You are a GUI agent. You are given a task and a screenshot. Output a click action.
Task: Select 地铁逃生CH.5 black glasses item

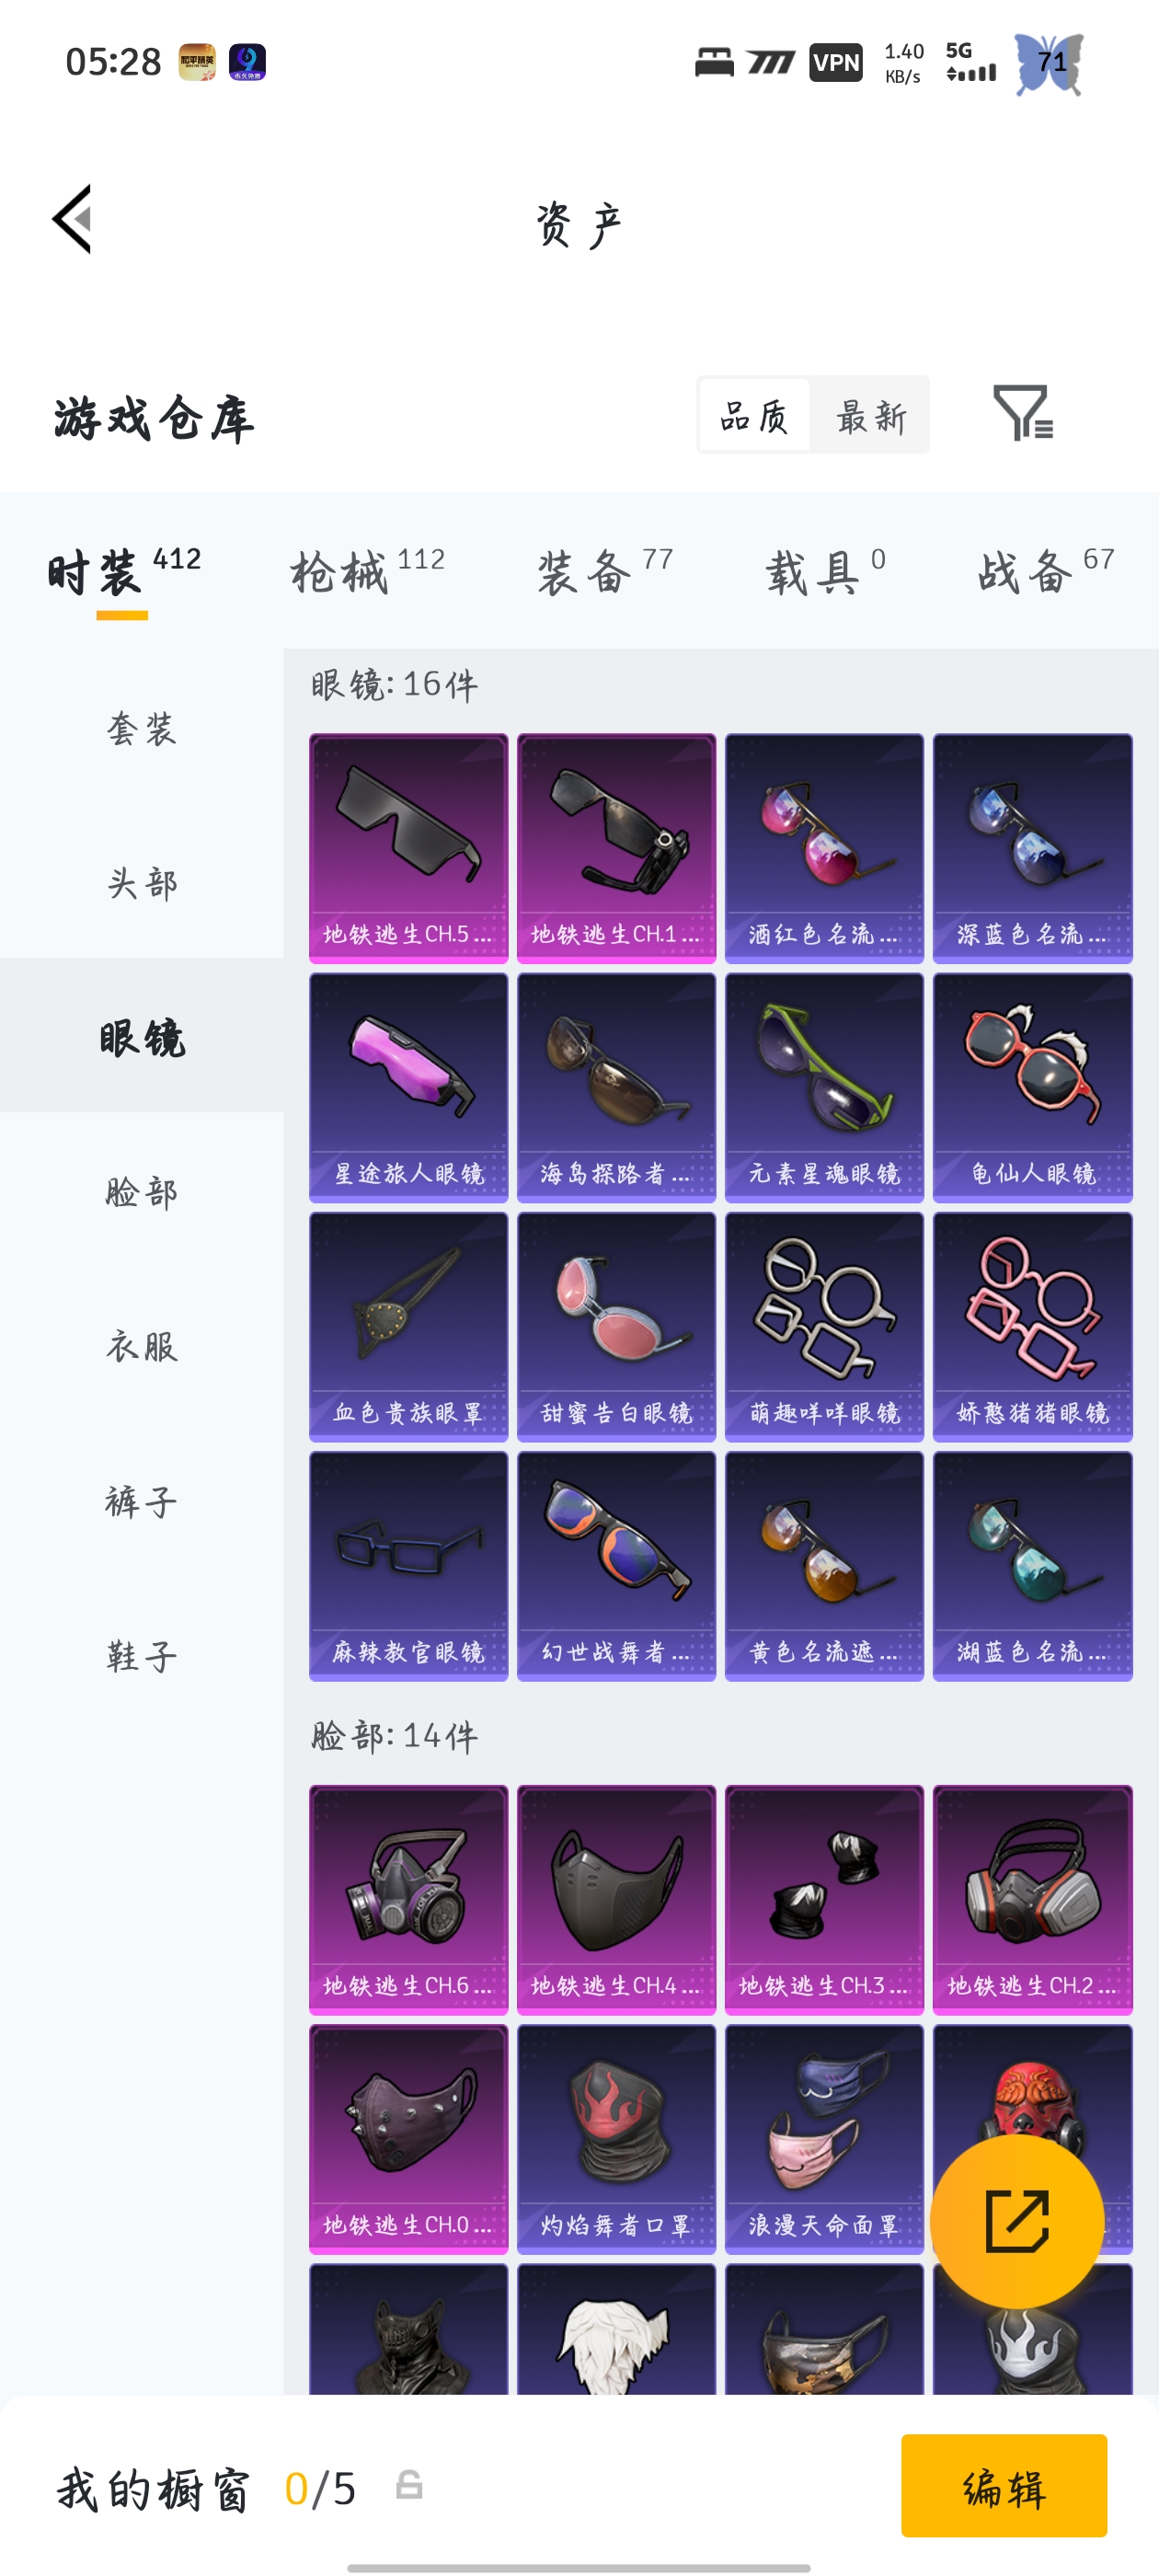pyautogui.click(x=408, y=848)
